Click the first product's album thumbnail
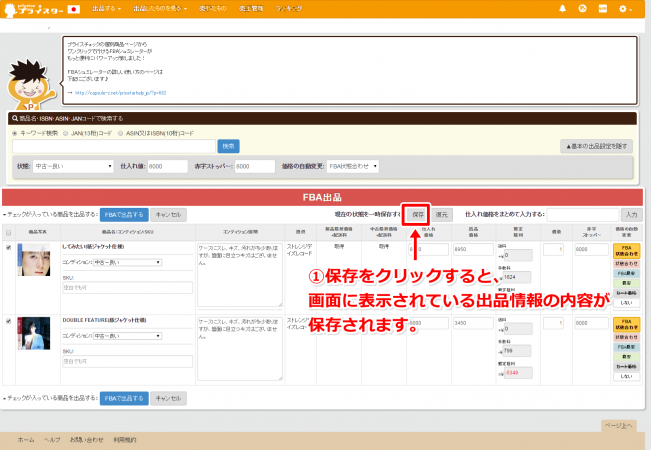 pos(34,259)
